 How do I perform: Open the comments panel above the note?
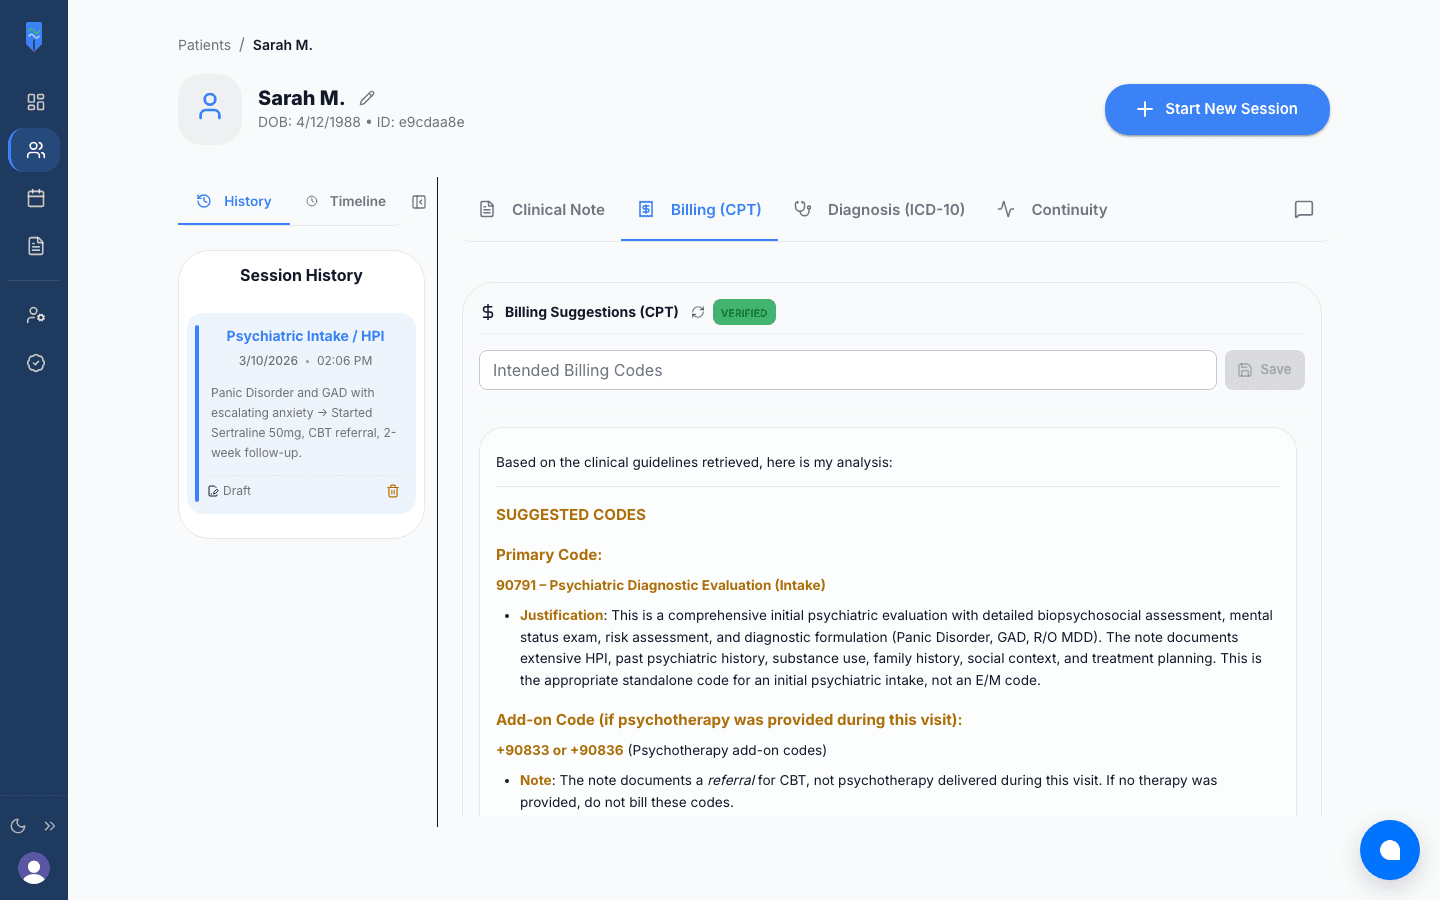pyautogui.click(x=1303, y=209)
